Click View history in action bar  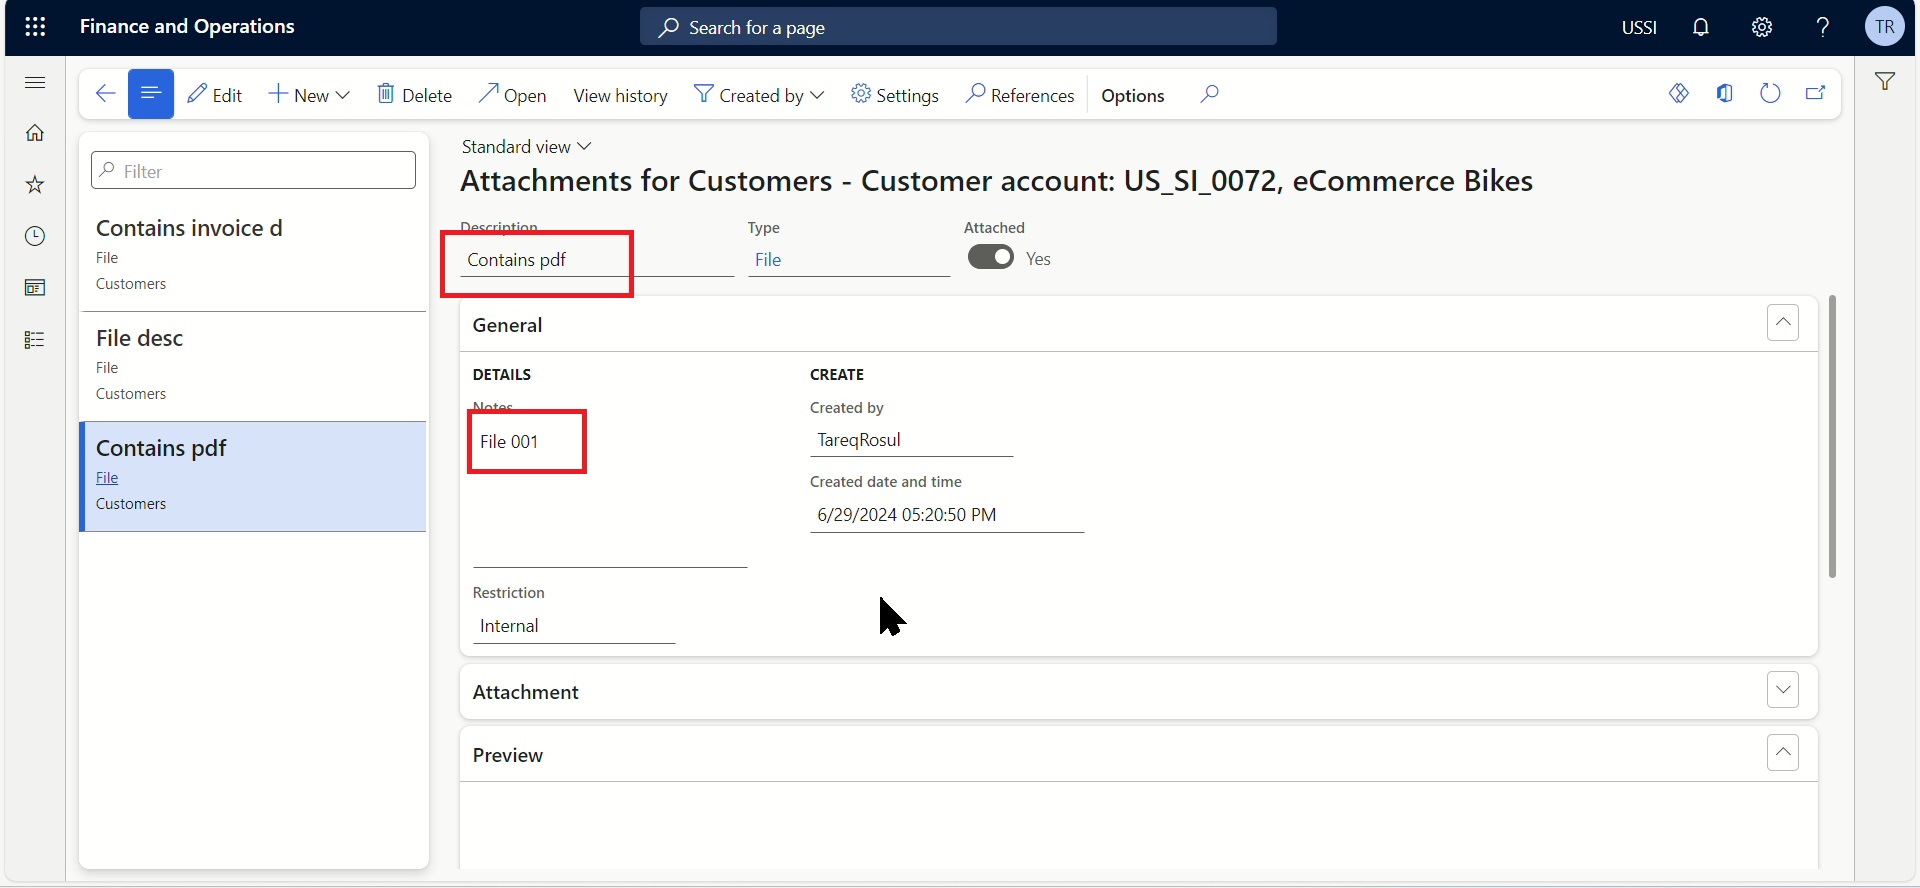(620, 95)
